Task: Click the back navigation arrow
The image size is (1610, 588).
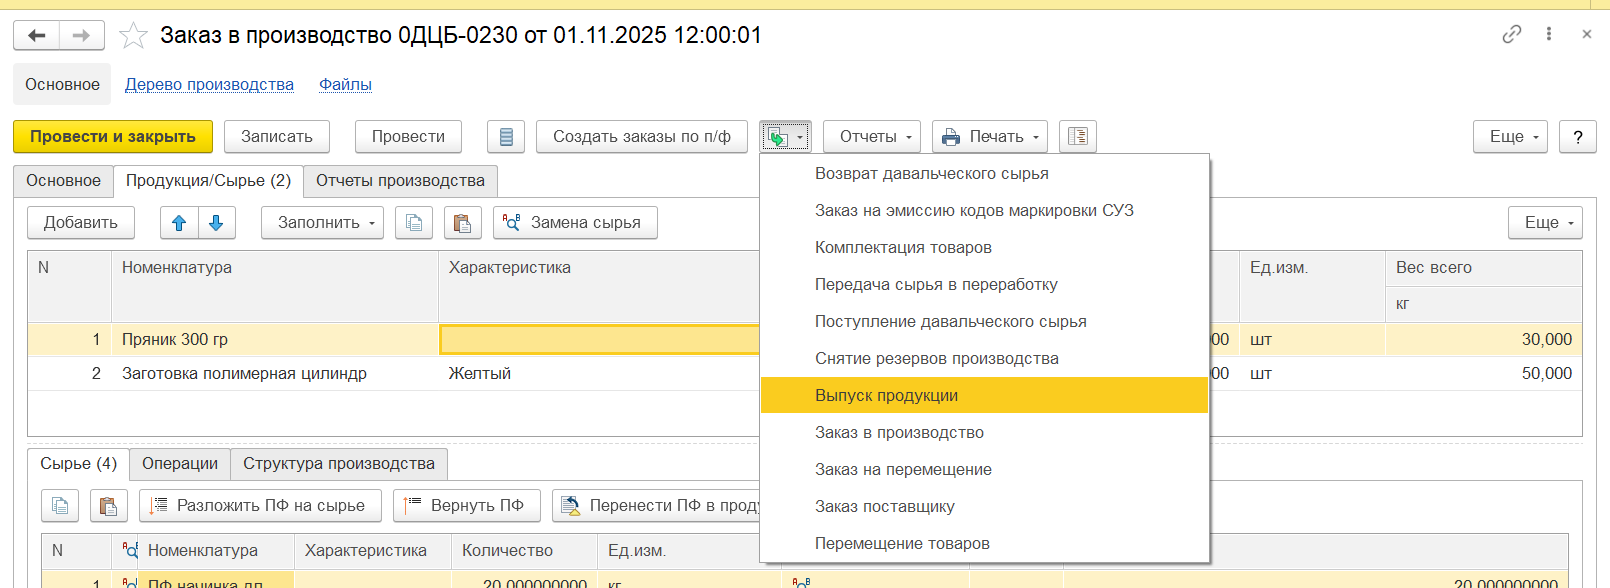Action: tap(37, 36)
